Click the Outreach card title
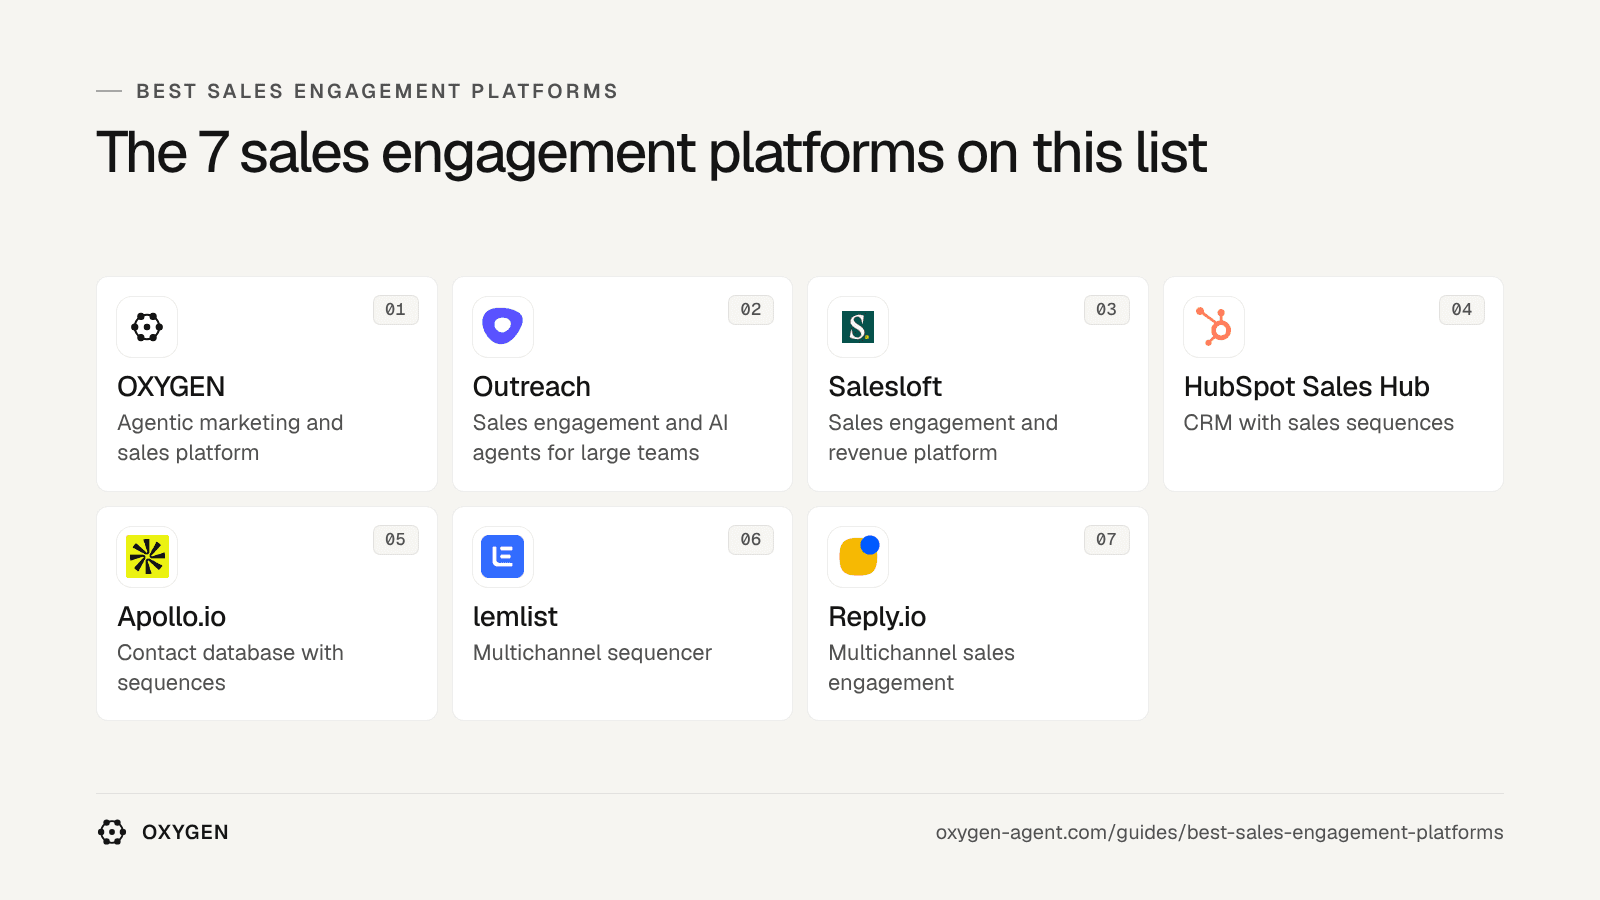Image resolution: width=1600 pixels, height=900 pixels. coord(532,387)
